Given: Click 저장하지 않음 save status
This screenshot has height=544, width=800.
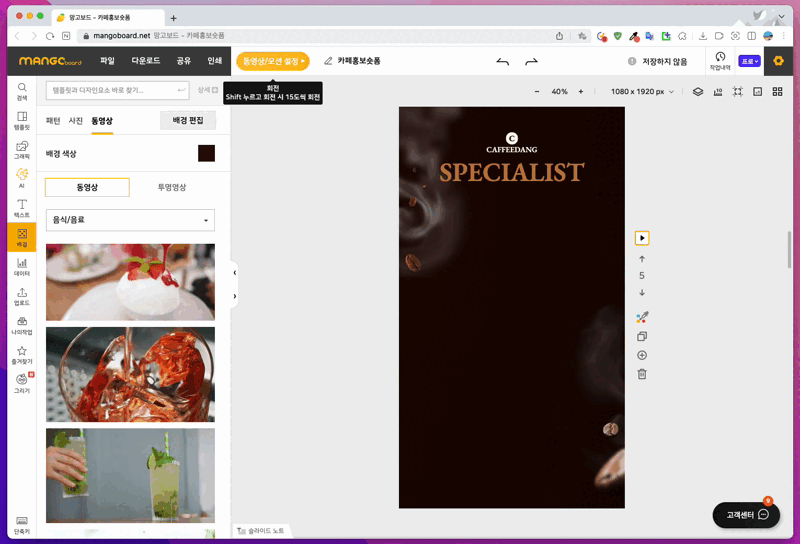Looking at the screenshot, I should click(x=658, y=61).
